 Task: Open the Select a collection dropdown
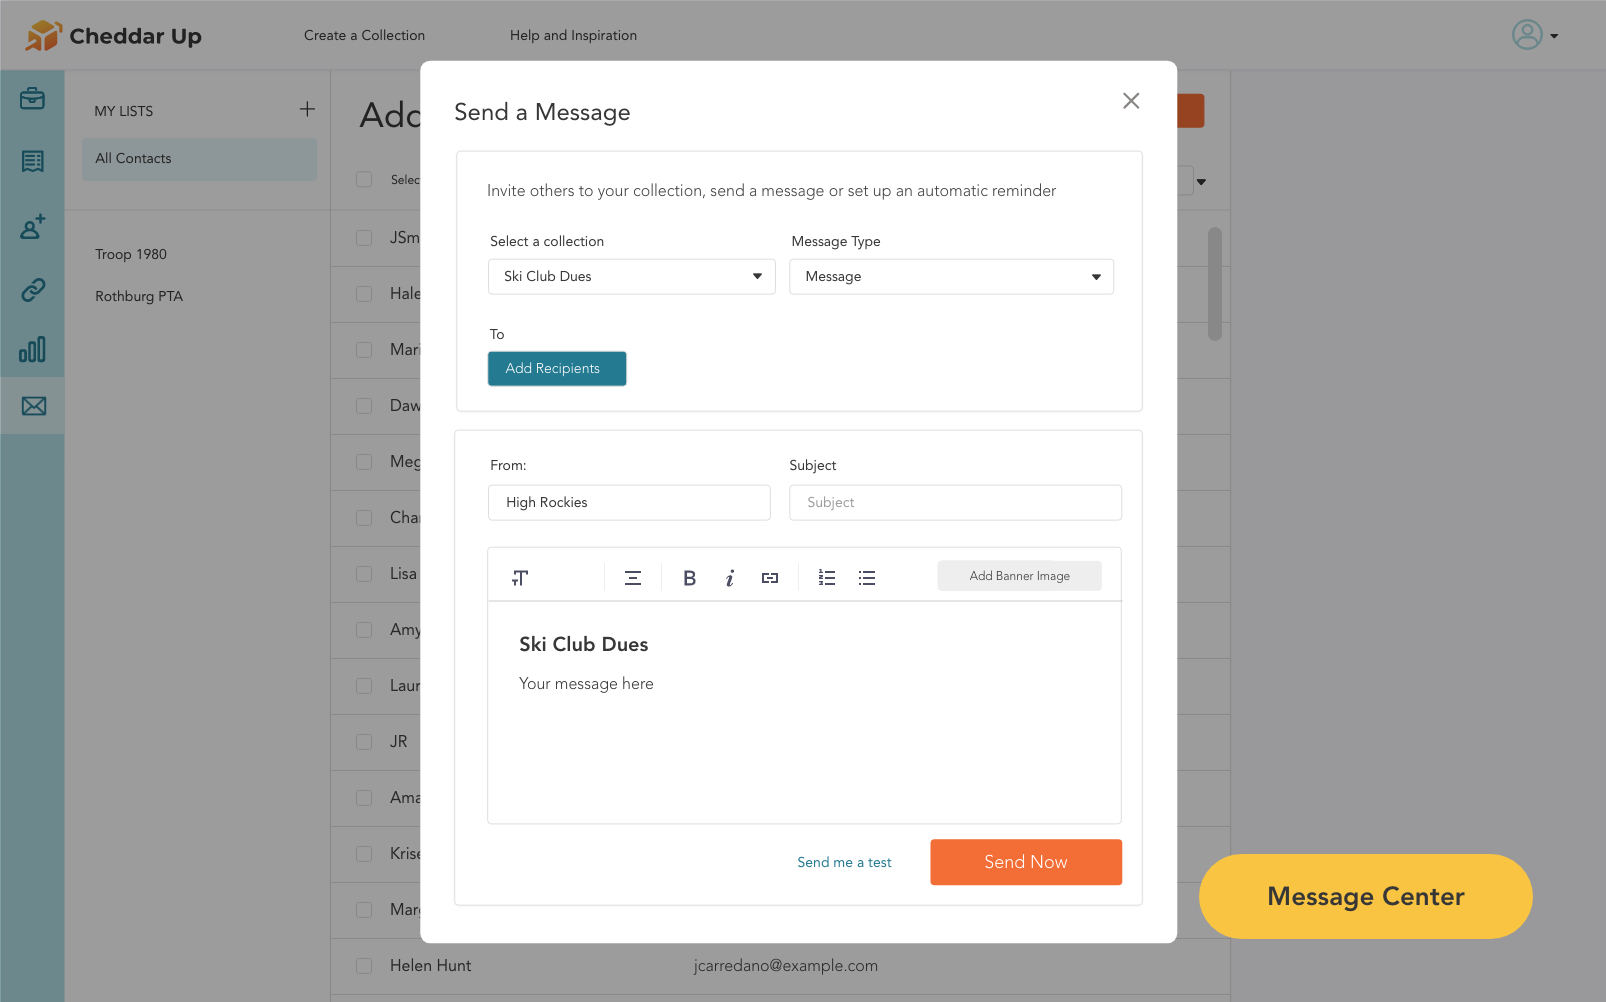(x=631, y=276)
